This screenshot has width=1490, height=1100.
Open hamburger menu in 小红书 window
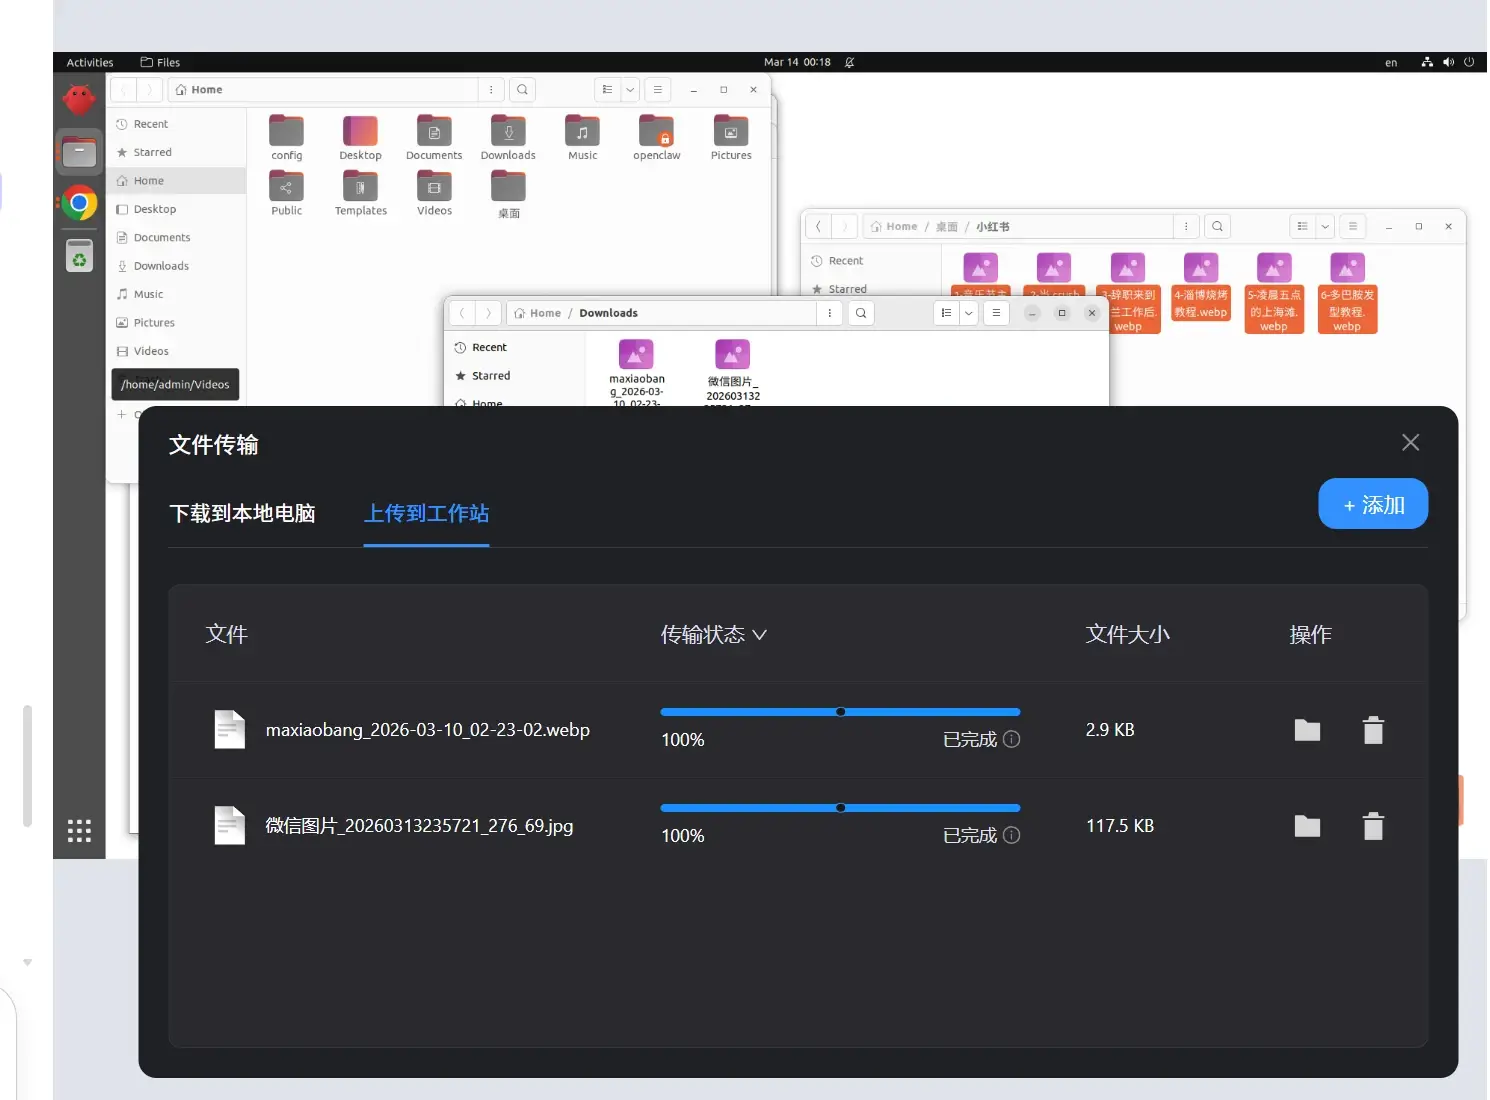coord(1352,227)
